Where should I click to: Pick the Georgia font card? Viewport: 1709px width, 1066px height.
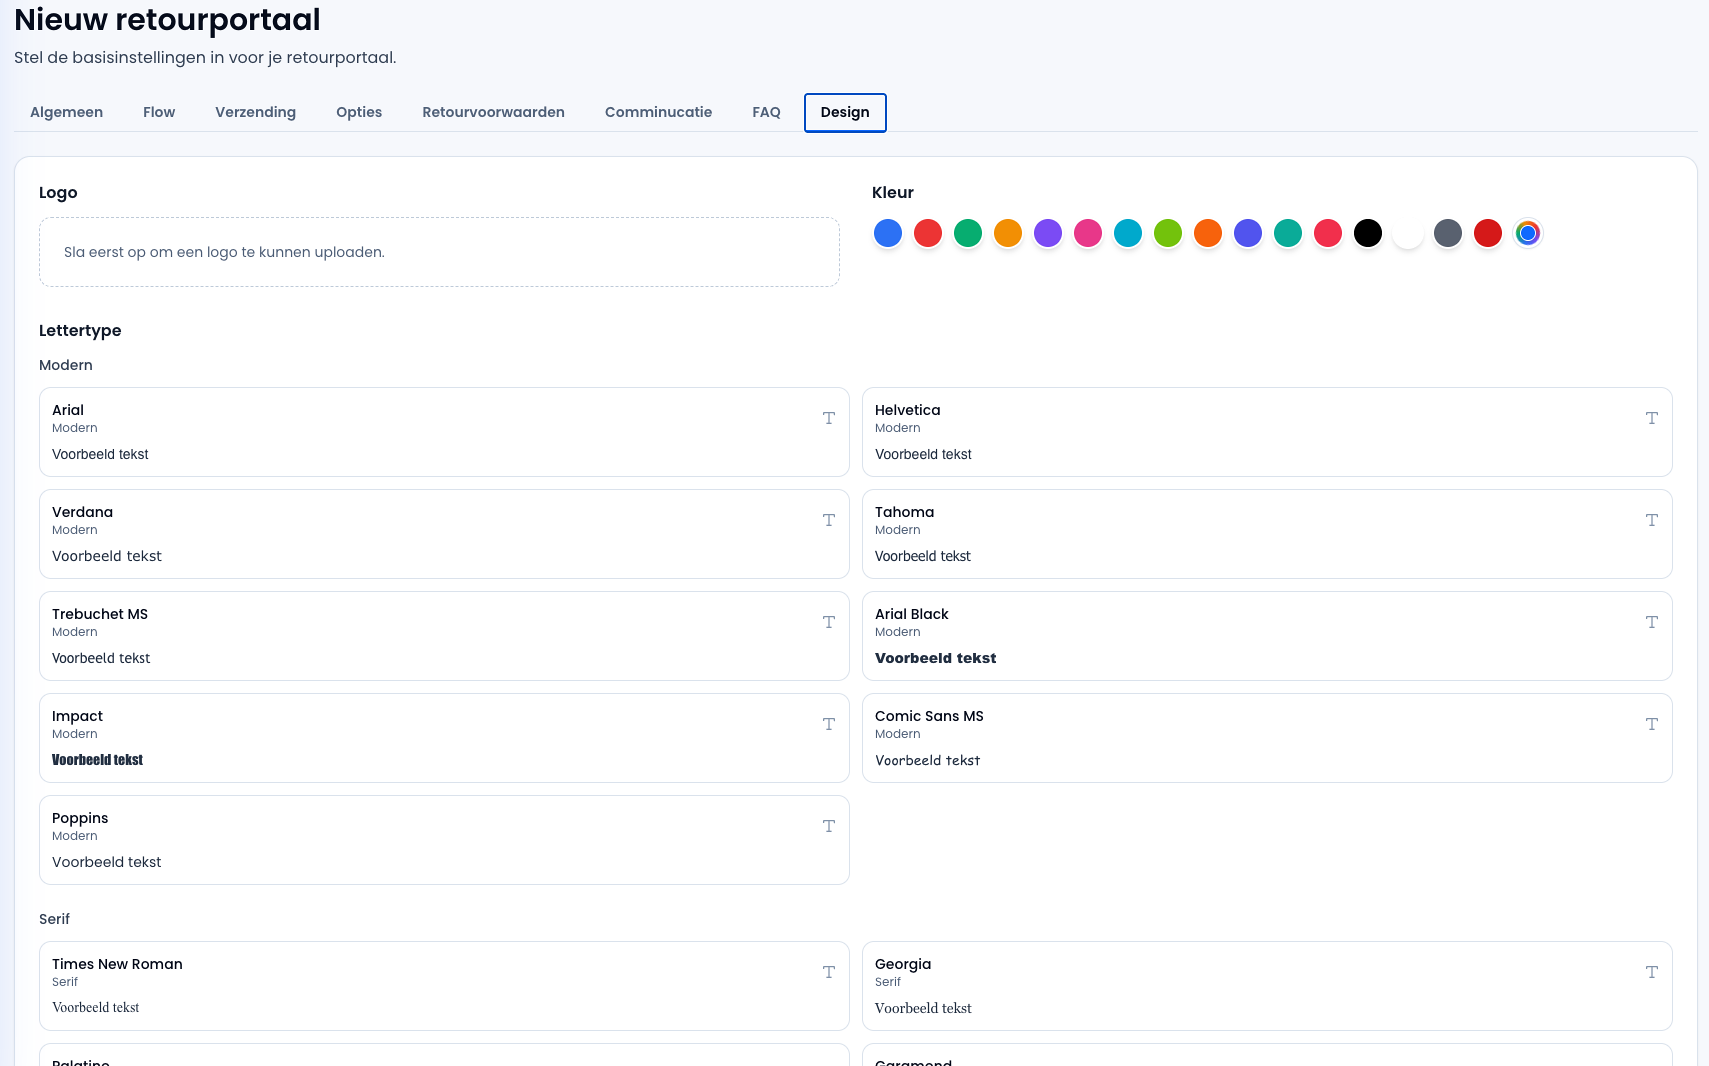1267,986
